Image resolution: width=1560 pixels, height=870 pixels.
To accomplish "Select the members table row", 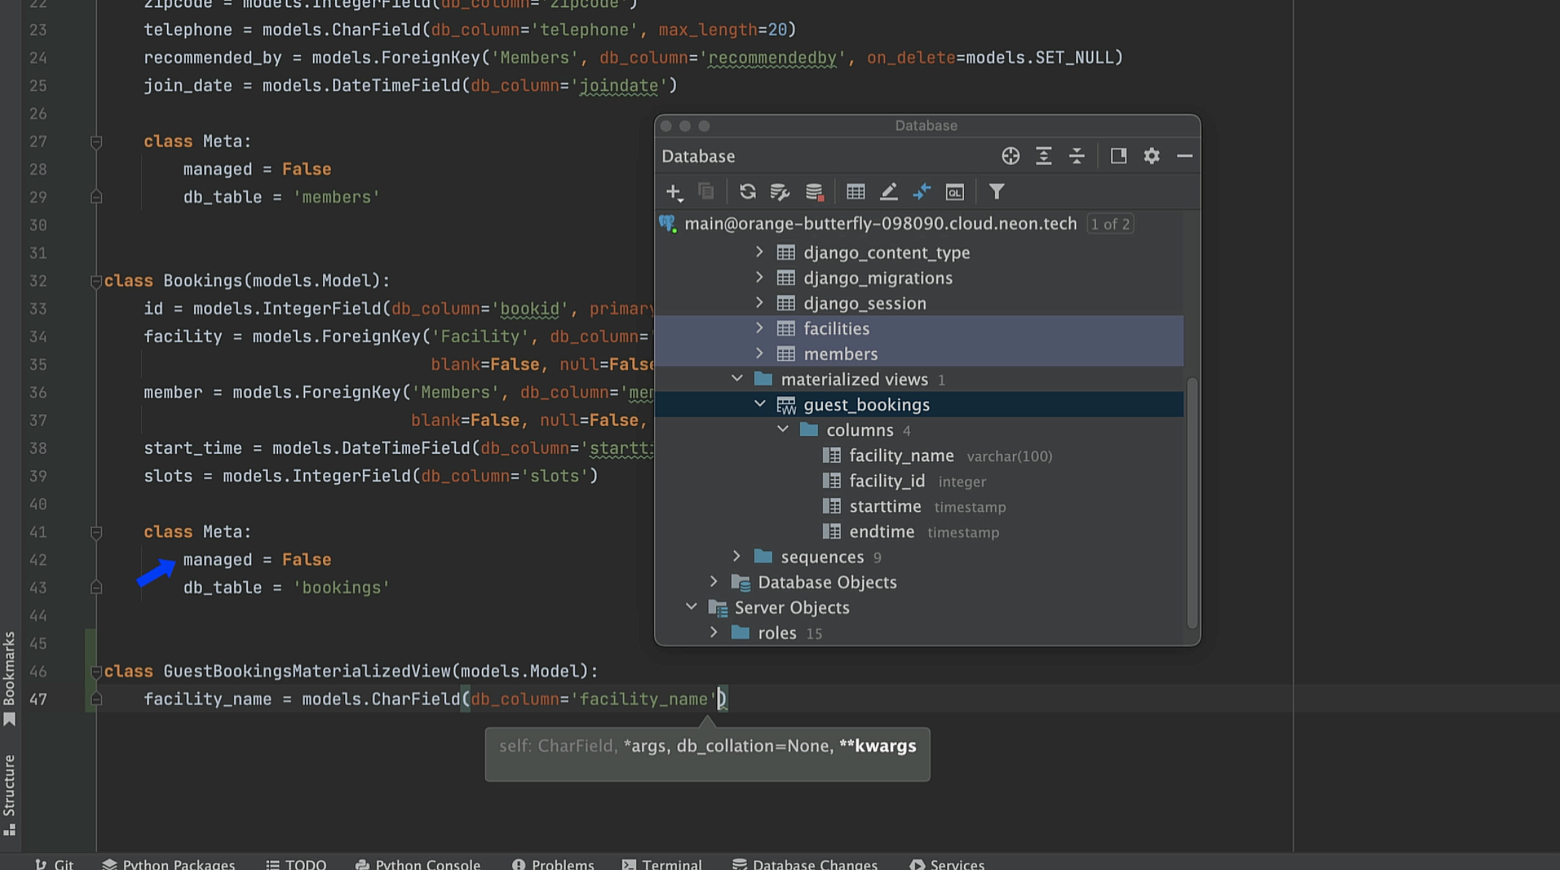I will coord(919,354).
